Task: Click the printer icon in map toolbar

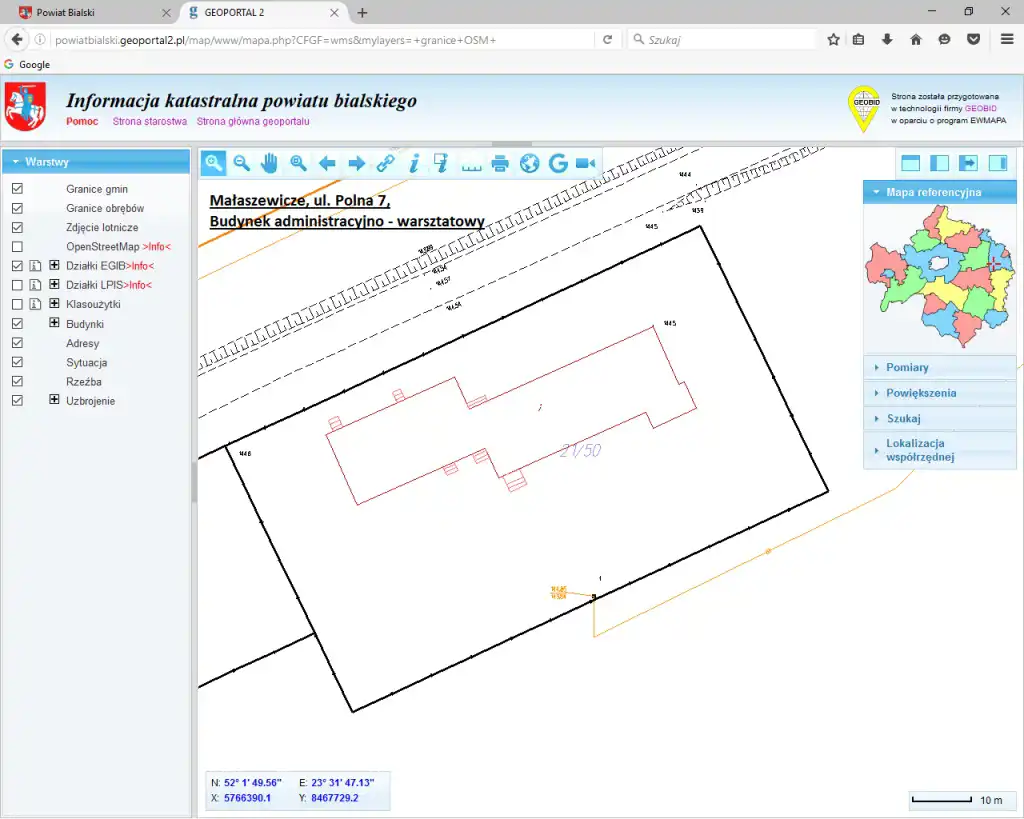Action: pyautogui.click(x=500, y=163)
